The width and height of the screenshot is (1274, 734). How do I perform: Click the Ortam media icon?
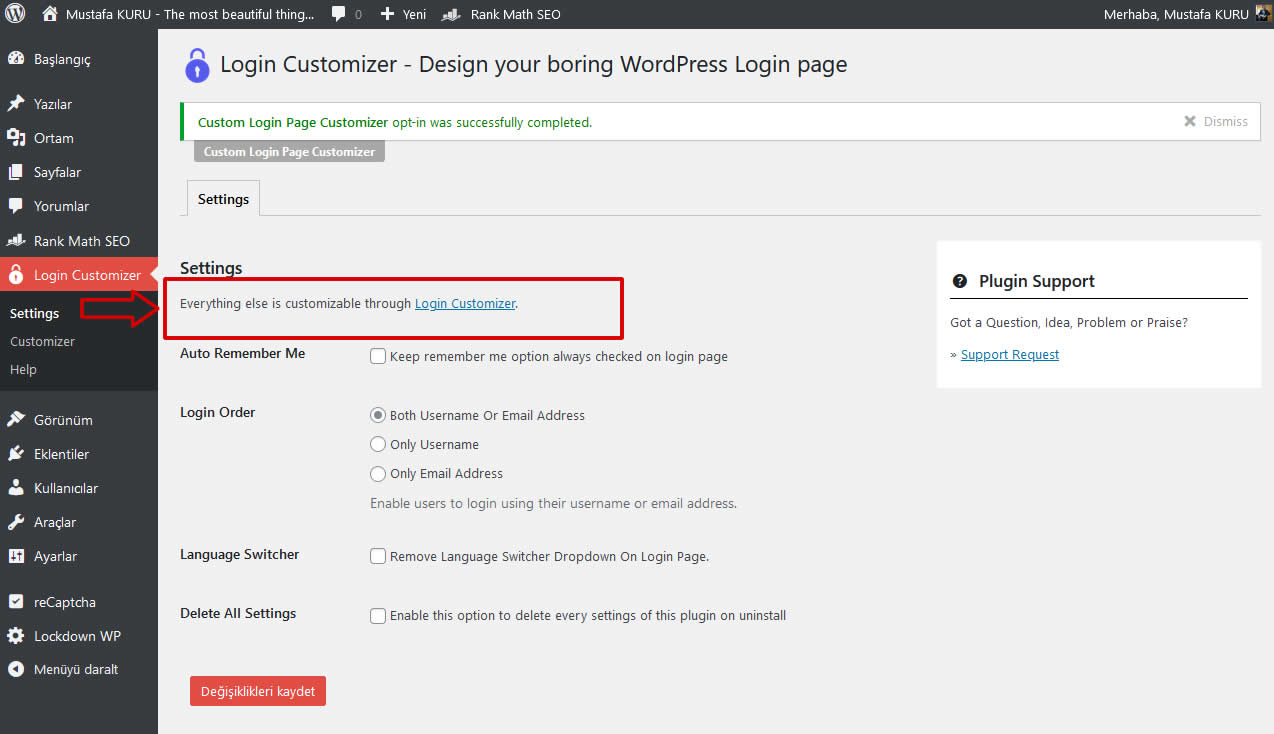16,138
